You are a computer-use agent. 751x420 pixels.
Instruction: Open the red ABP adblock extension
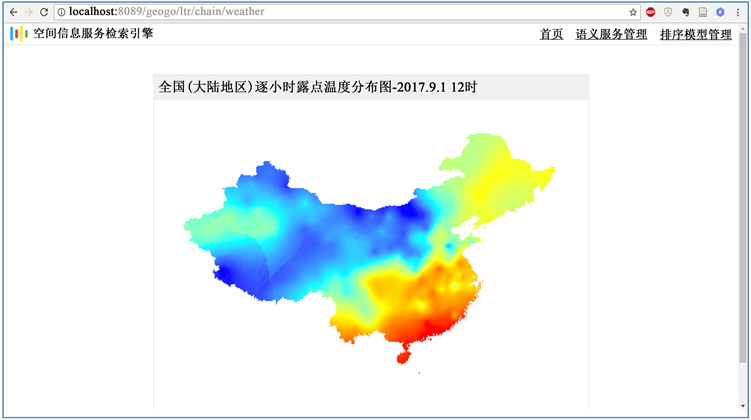[650, 12]
